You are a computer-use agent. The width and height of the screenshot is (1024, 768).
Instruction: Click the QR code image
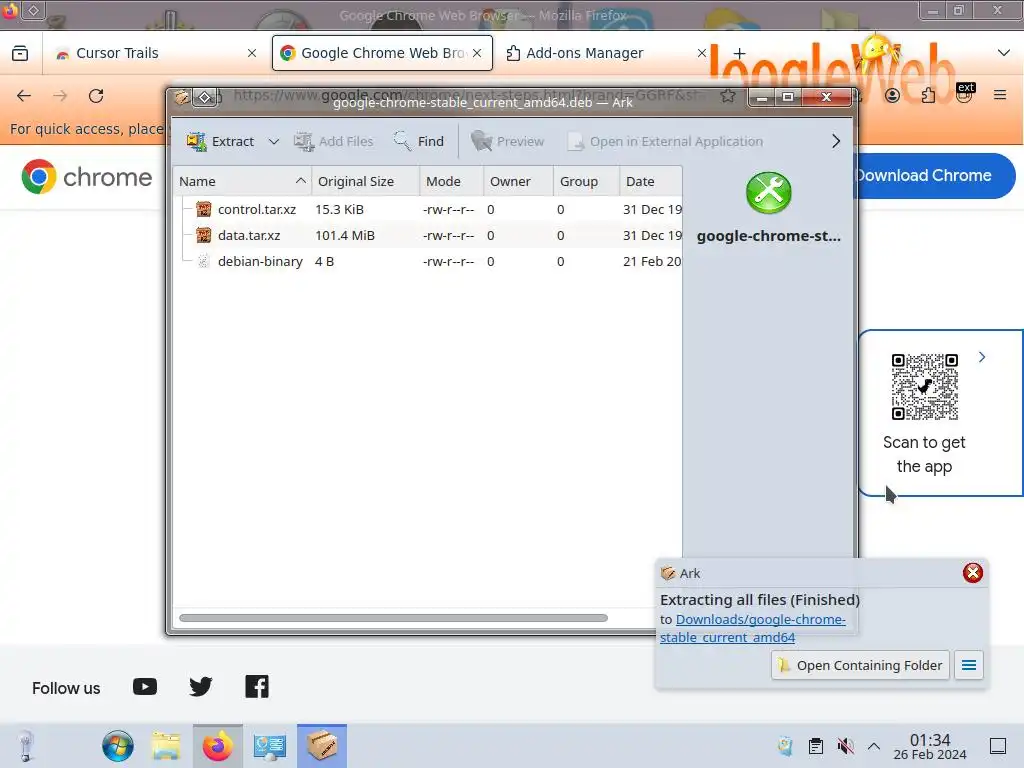click(x=925, y=387)
